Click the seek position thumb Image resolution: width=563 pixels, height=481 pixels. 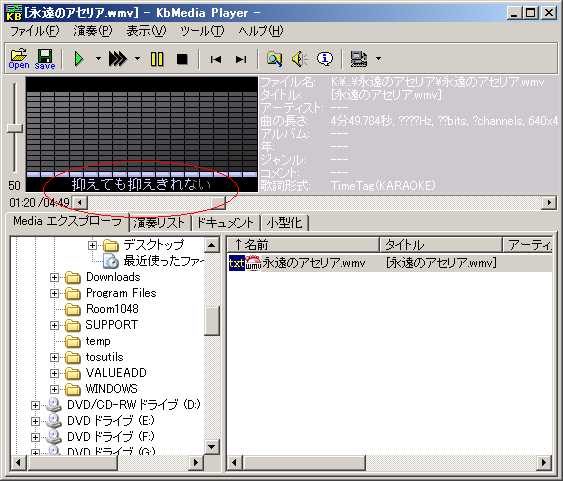(x=218, y=203)
